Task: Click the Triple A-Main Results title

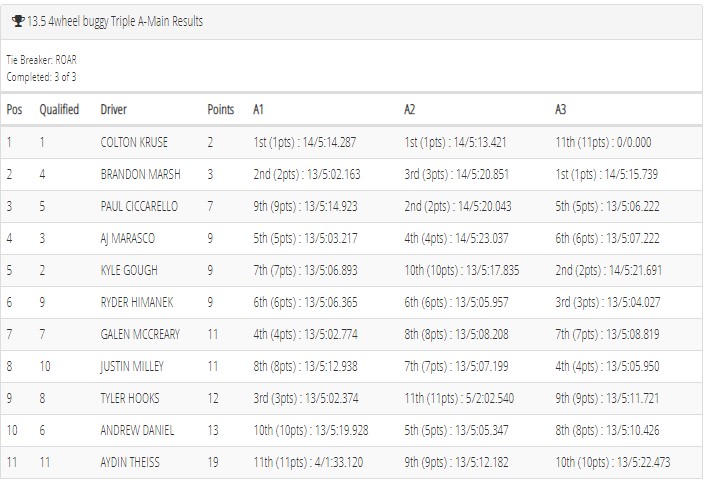Action: pyautogui.click(x=115, y=21)
